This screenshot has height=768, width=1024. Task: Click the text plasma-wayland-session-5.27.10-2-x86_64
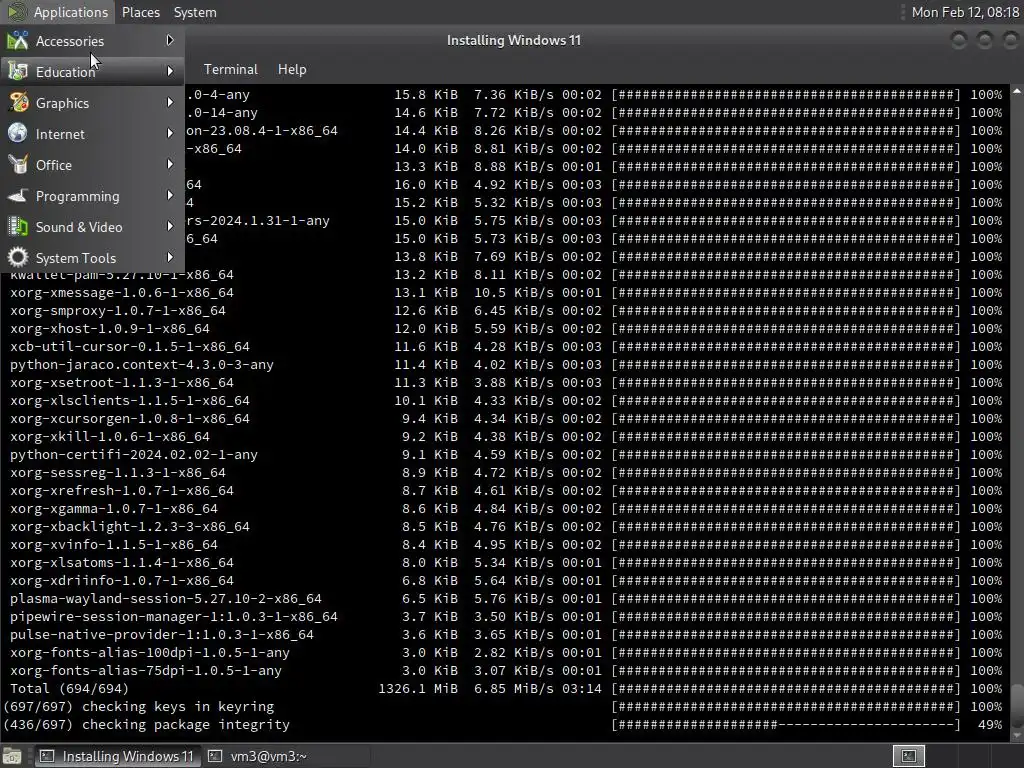[166, 598]
